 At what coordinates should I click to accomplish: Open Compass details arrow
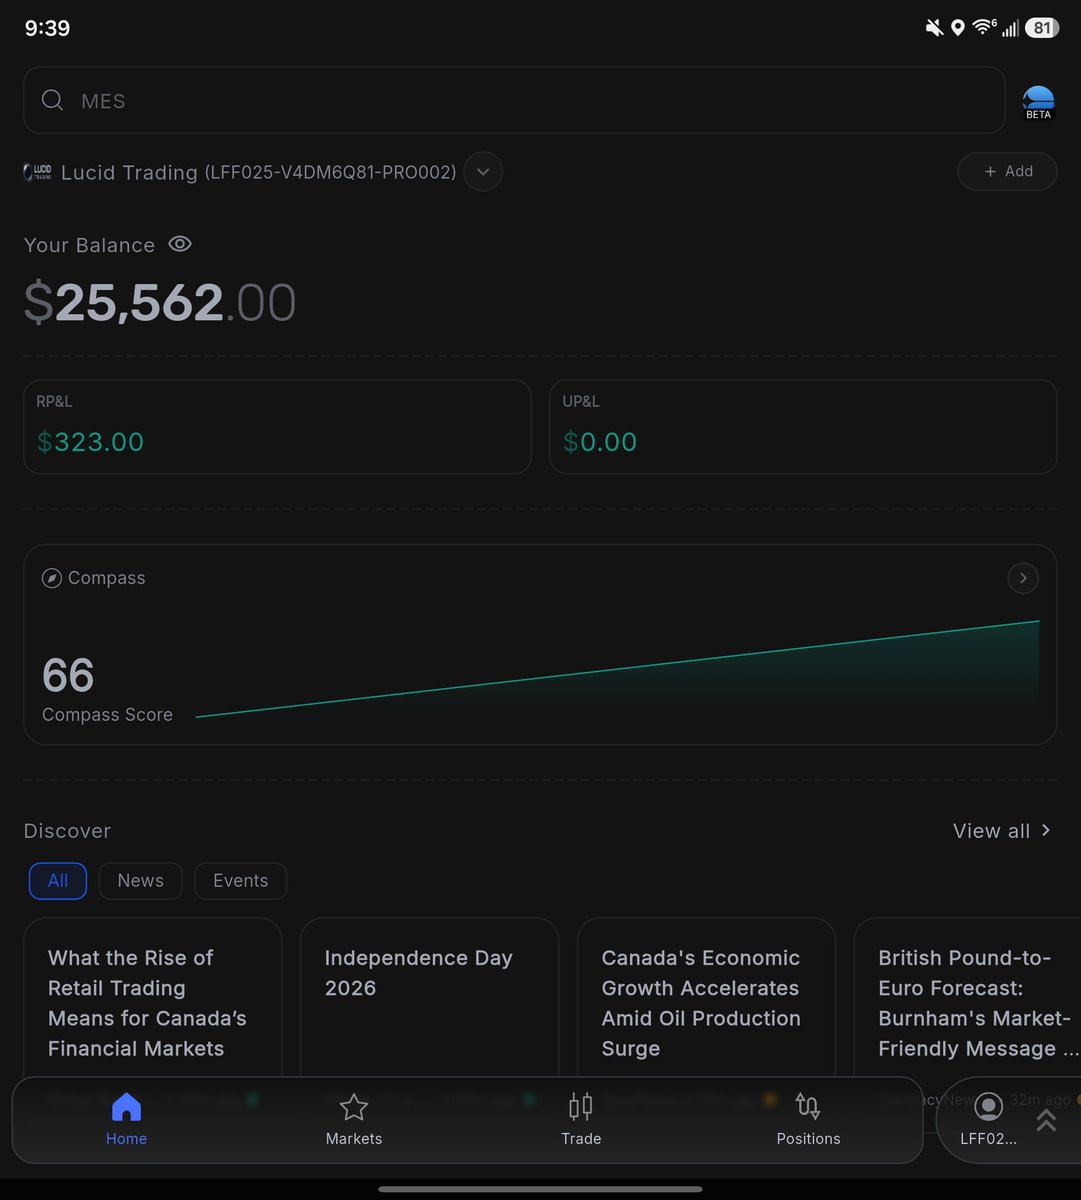(1023, 578)
